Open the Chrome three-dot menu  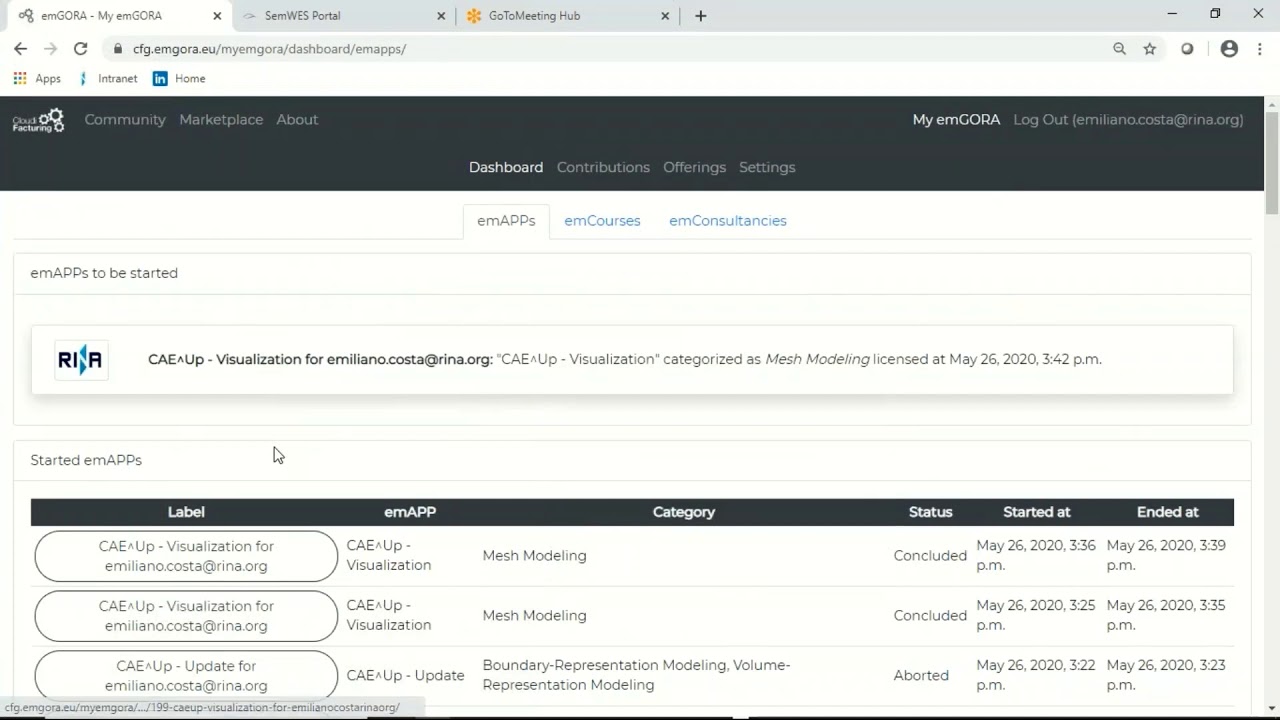[x=1260, y=48]
